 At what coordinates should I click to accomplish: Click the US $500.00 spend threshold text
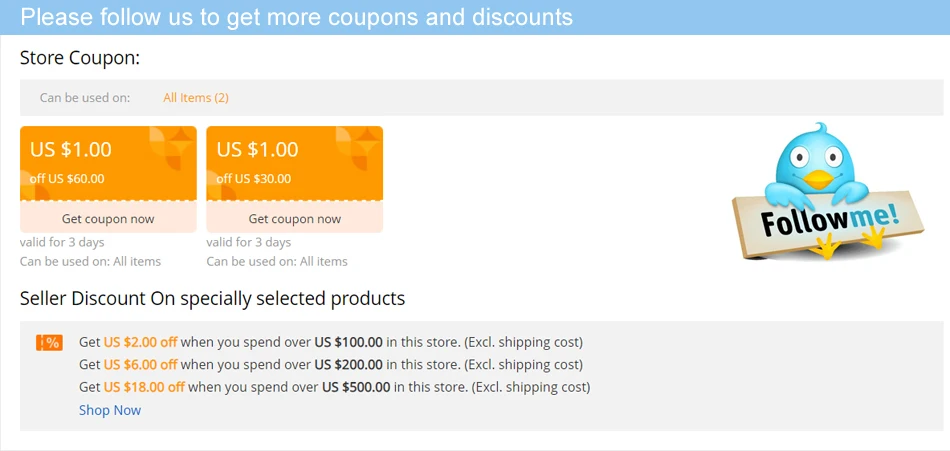pyautogui.click(x=356, y=386)
